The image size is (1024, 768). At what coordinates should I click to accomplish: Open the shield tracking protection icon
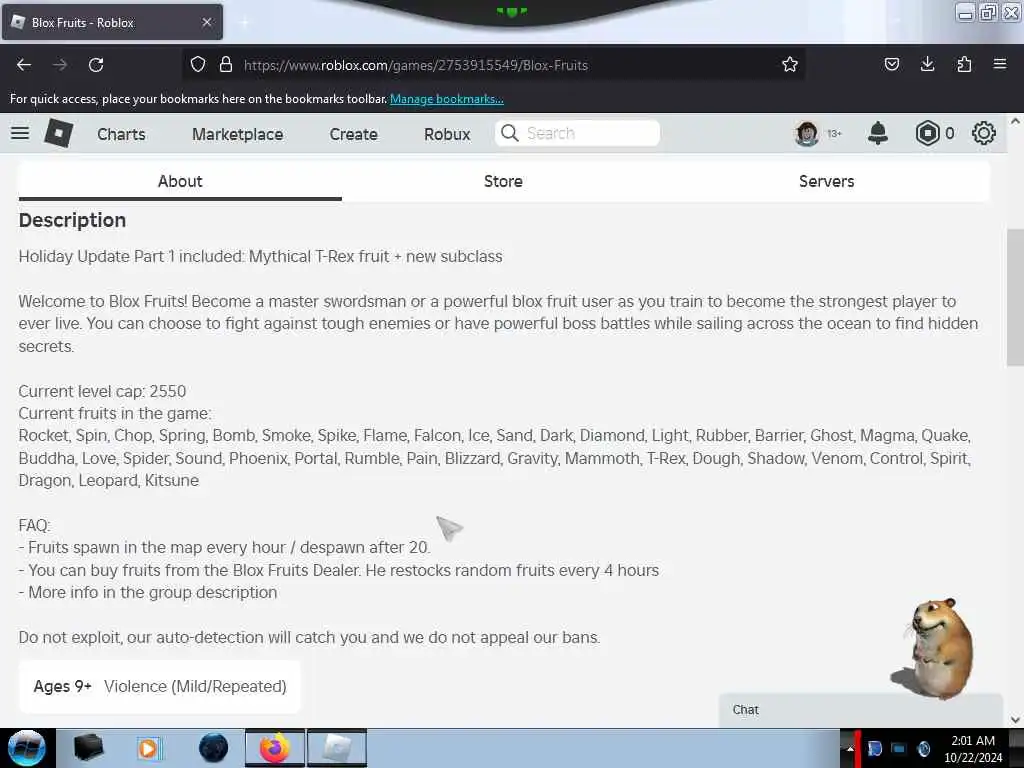198,65
